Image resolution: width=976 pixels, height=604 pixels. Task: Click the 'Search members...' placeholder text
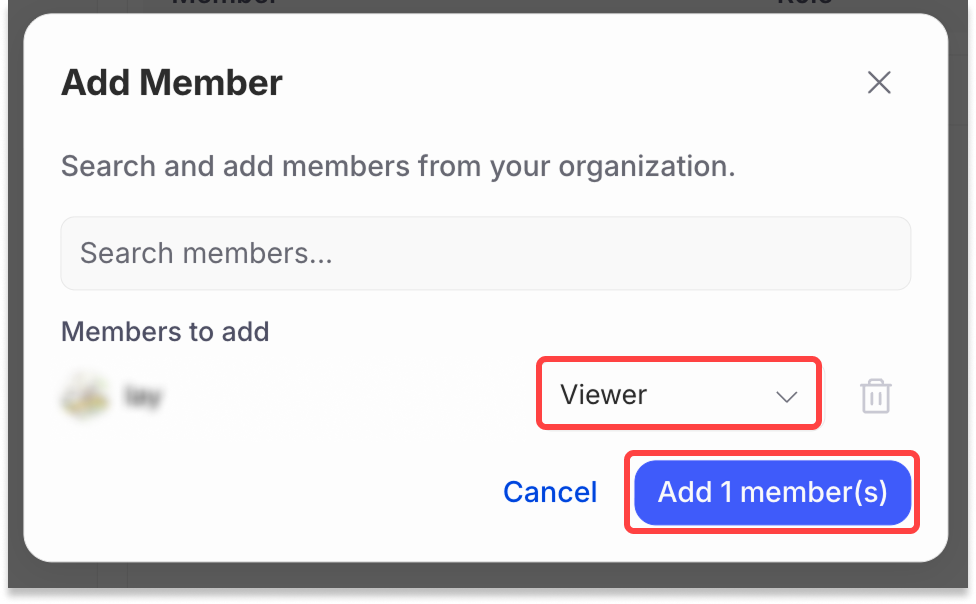pos(206,253)
